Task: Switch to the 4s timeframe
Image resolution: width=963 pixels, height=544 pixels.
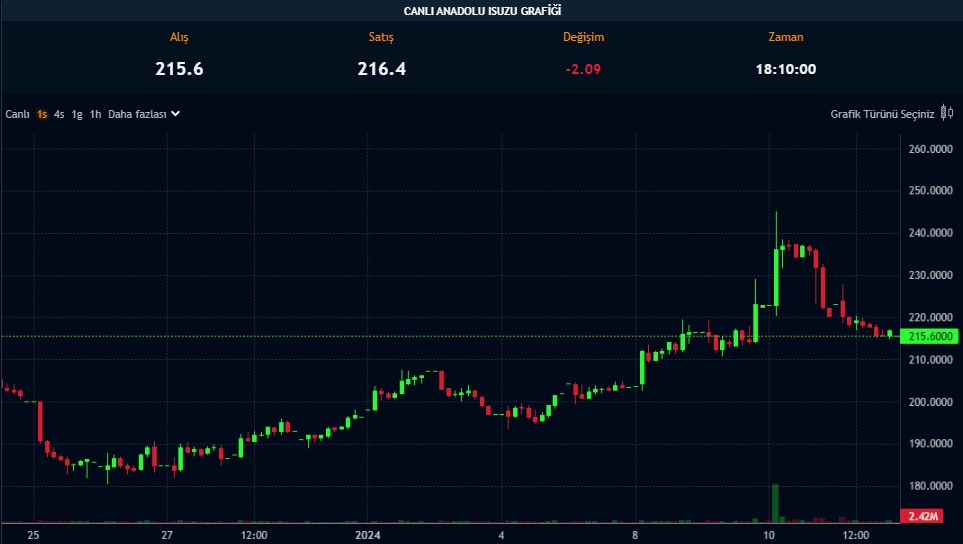Action: coord(59,114)
